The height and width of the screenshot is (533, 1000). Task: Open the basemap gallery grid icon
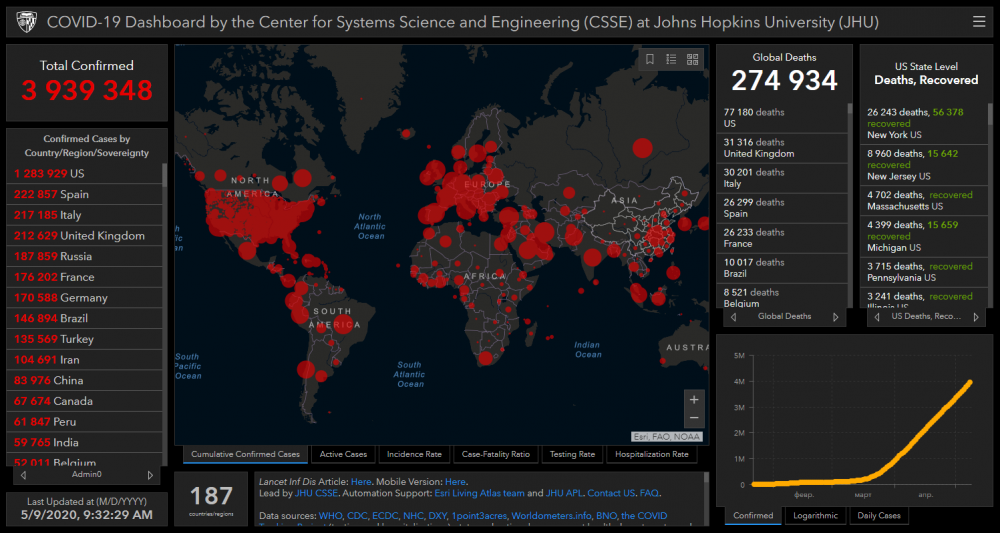pos(693,59)
